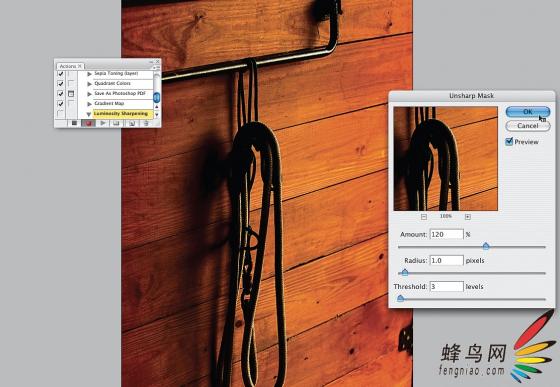The height and width of the screenshot is (387, 560).
Task: Click the Actions panel scrollbar thumb
Action: pos(156,97)
